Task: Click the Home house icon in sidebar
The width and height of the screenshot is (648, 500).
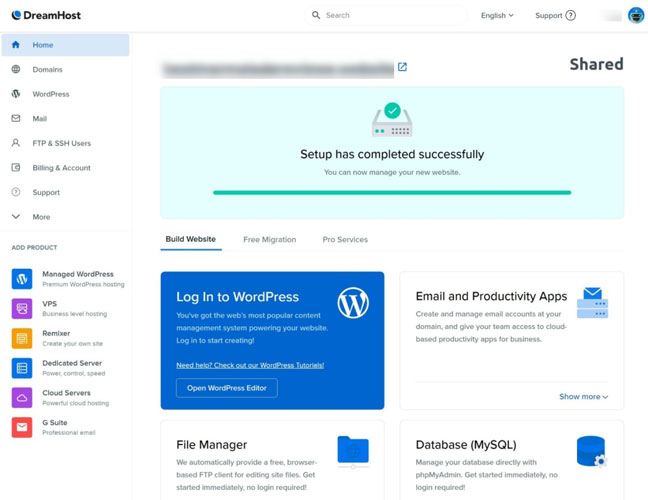Action: pyautogui.click(x=16, y=45)
